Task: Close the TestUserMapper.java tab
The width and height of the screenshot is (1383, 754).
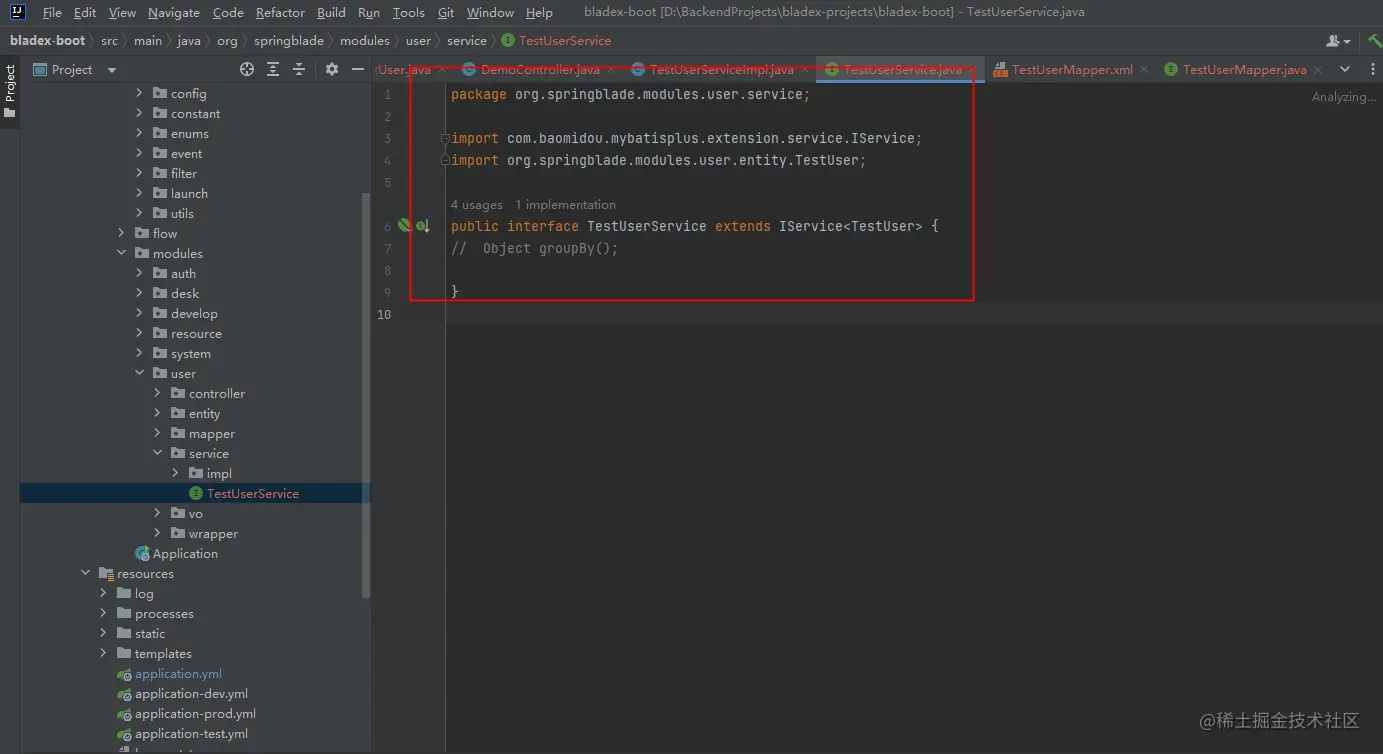Action: [1318, 70]
